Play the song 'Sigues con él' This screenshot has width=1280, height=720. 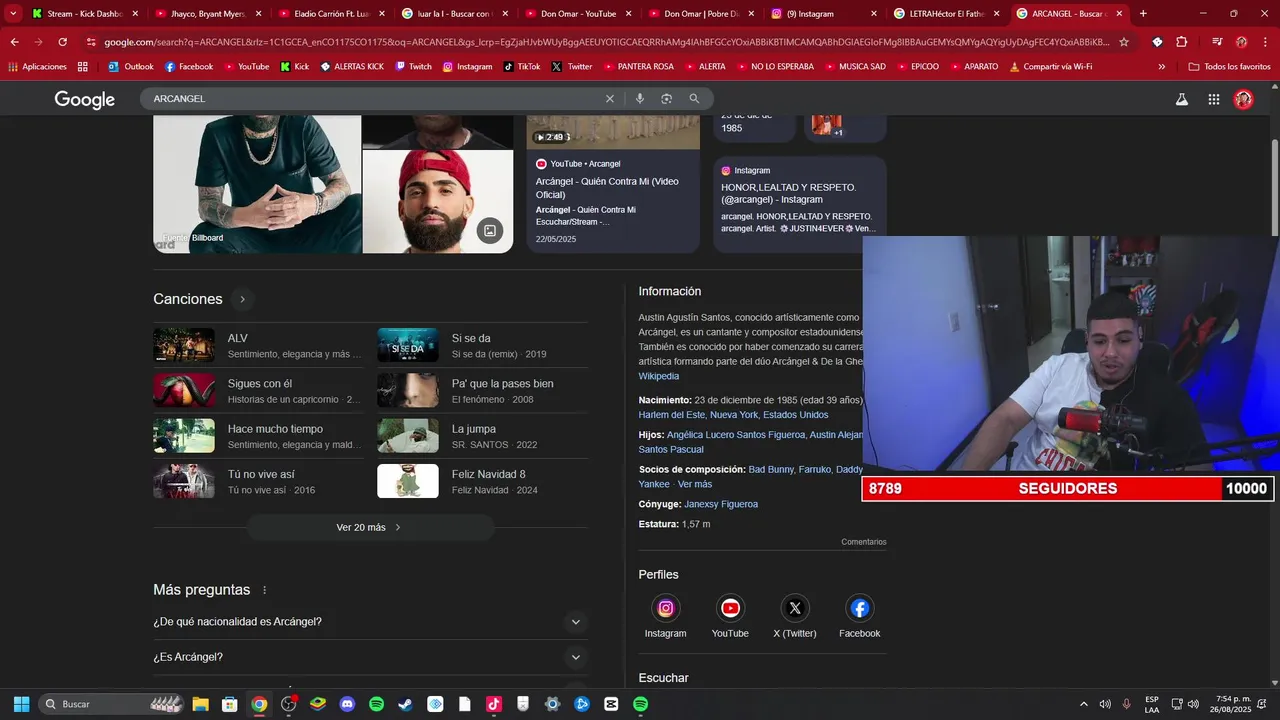(258, 391)
